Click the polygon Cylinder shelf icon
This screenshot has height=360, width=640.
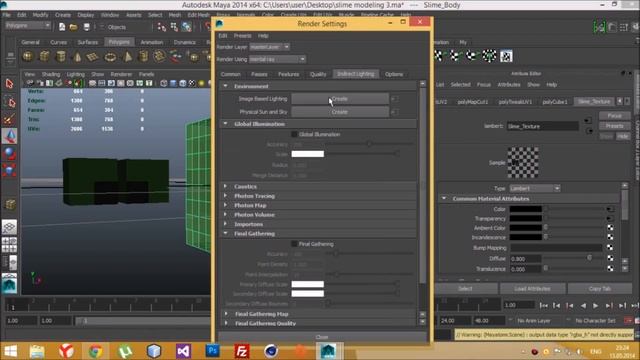[61, 56]
